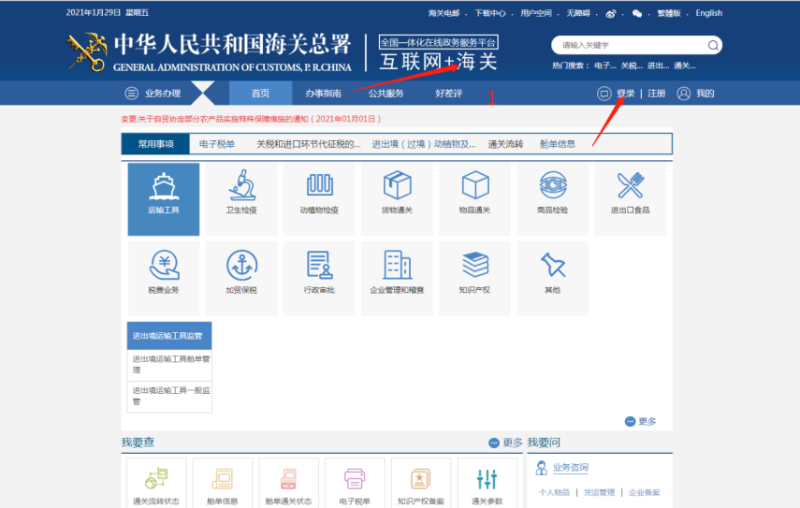Click the keyword search input field
The image size is (800, 508).
tap(628, 45)
